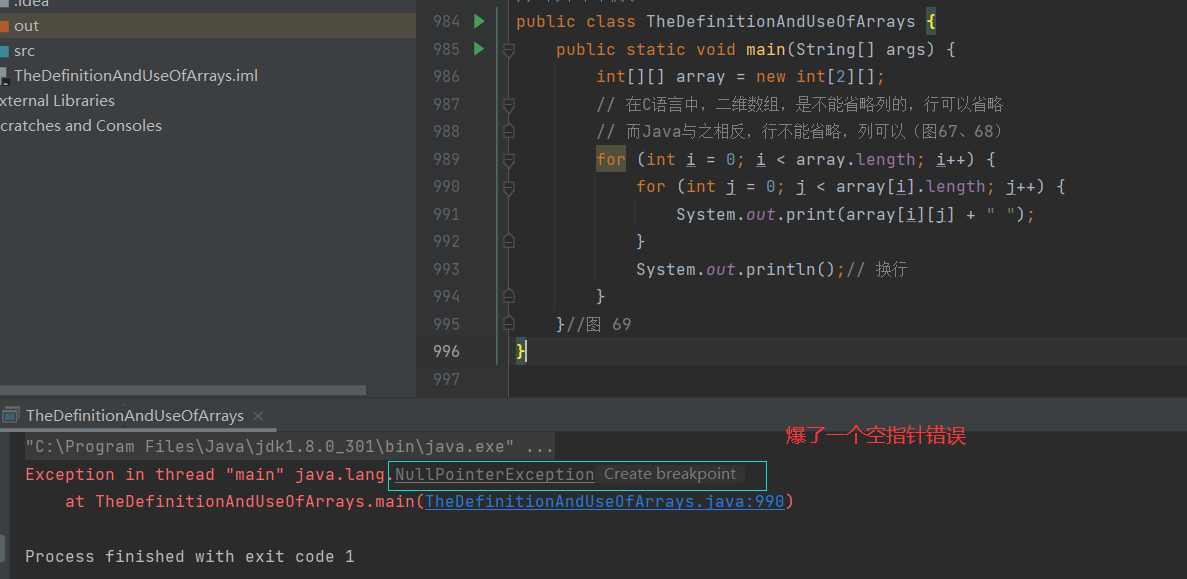Click the .iml file icon
1187x579 pixels.
click(4, 76)
